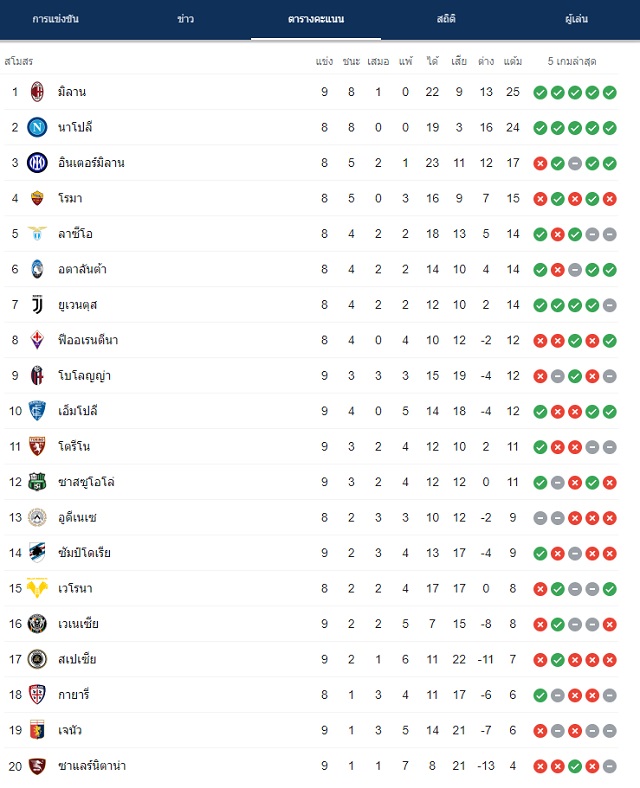Click the Hellas Verona yellow logo
The image size is (640, 788).
[37, 587]
